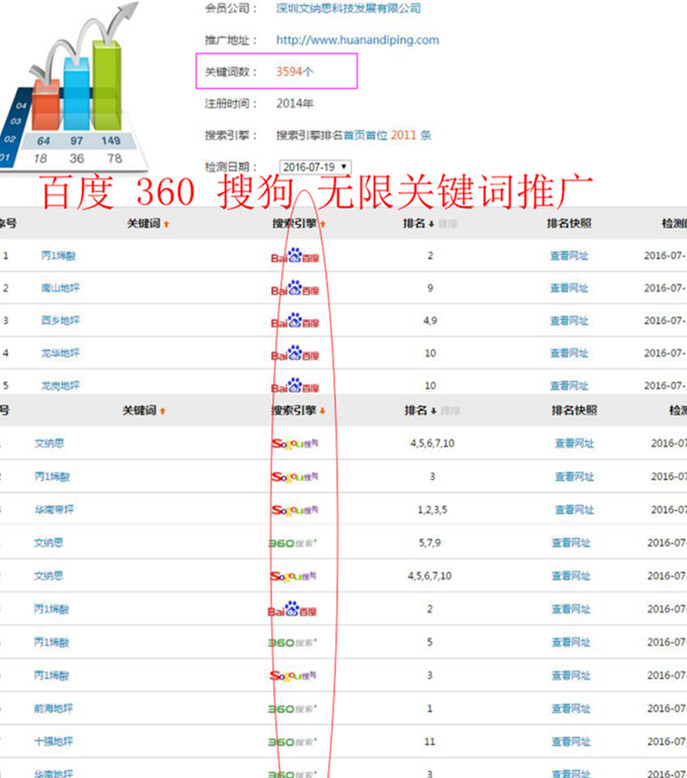Open keyword link 西乡地坪

60,321
